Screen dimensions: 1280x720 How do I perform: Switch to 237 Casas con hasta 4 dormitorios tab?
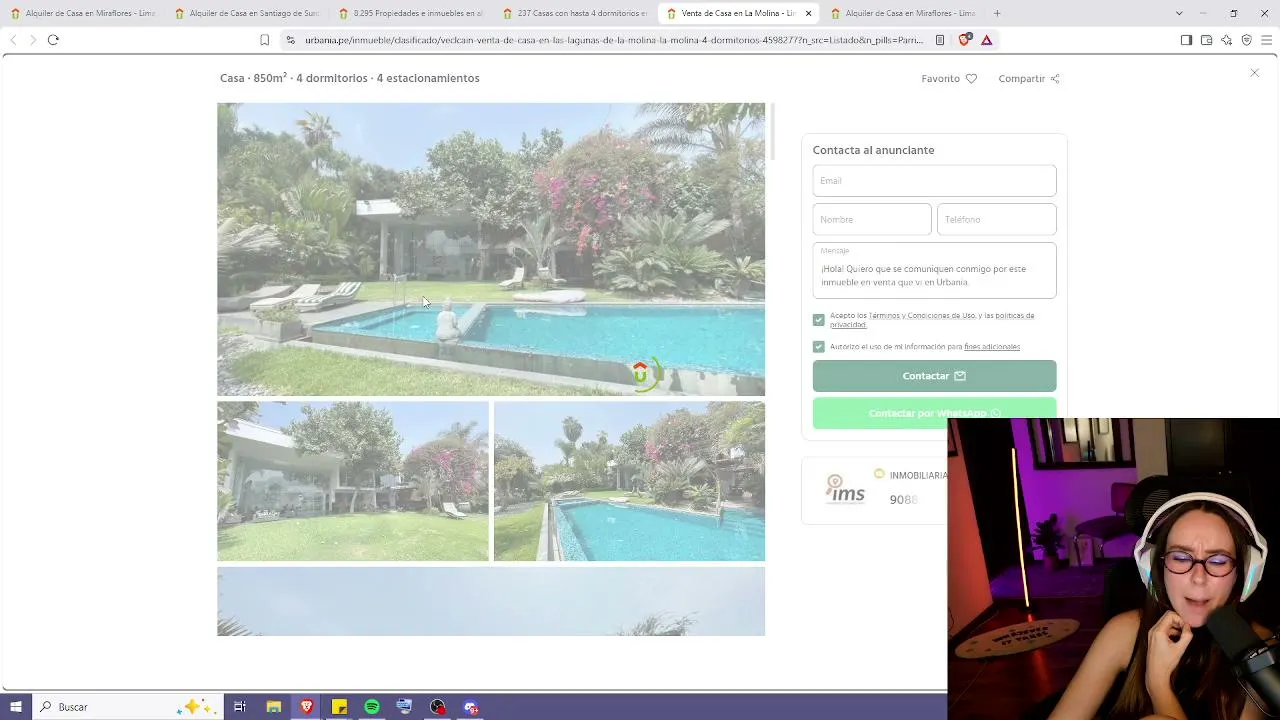tap(575, 13)
